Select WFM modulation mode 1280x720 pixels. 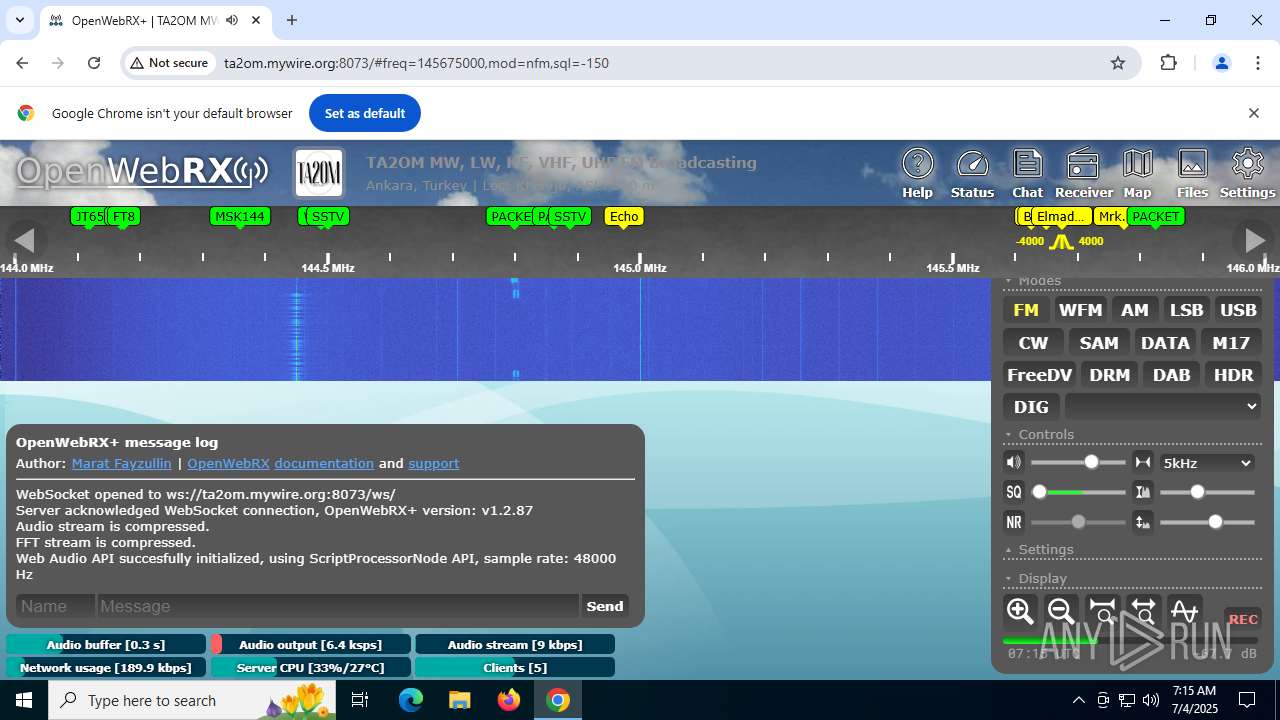point(1080,310)
